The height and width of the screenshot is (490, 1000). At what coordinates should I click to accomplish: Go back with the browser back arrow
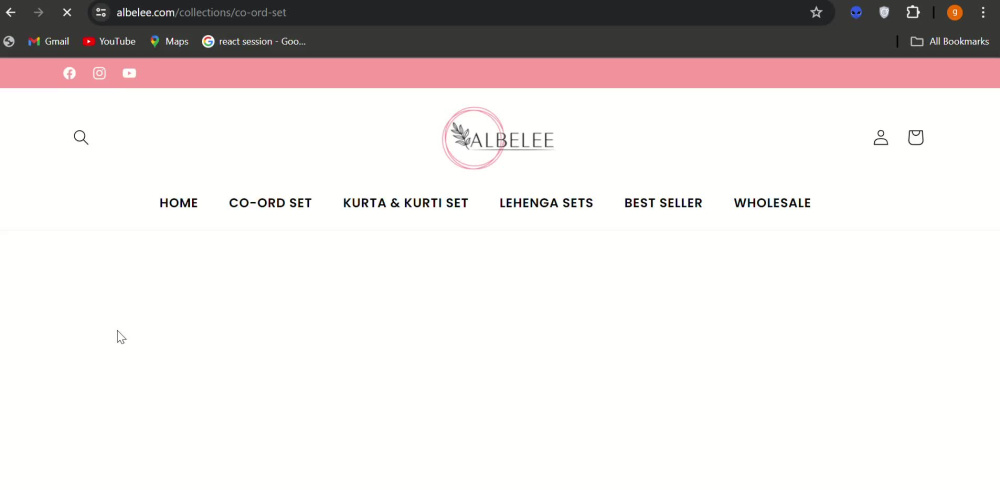[11, 12]
